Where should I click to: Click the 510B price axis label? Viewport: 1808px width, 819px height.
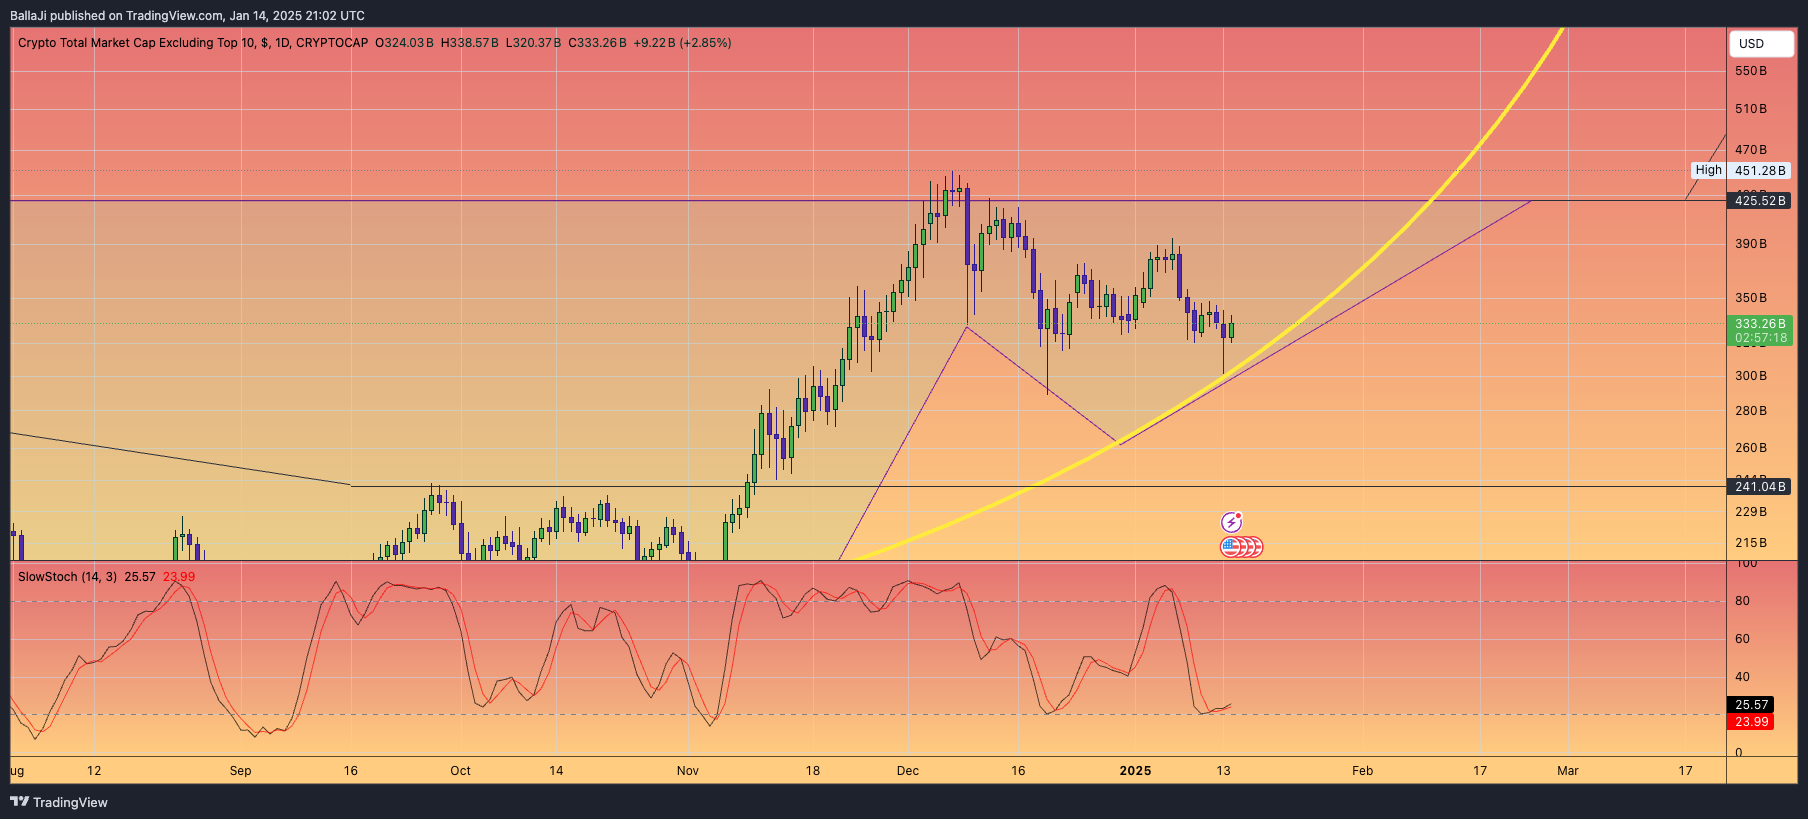click(x=1751, y=109)
